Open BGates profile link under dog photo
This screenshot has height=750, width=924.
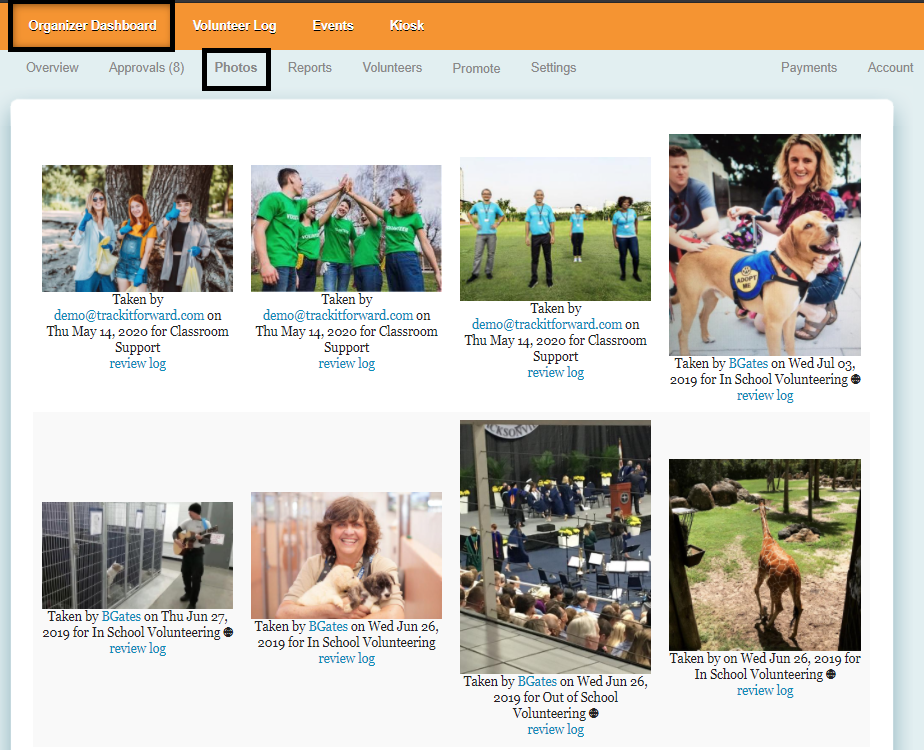(749, 364)
